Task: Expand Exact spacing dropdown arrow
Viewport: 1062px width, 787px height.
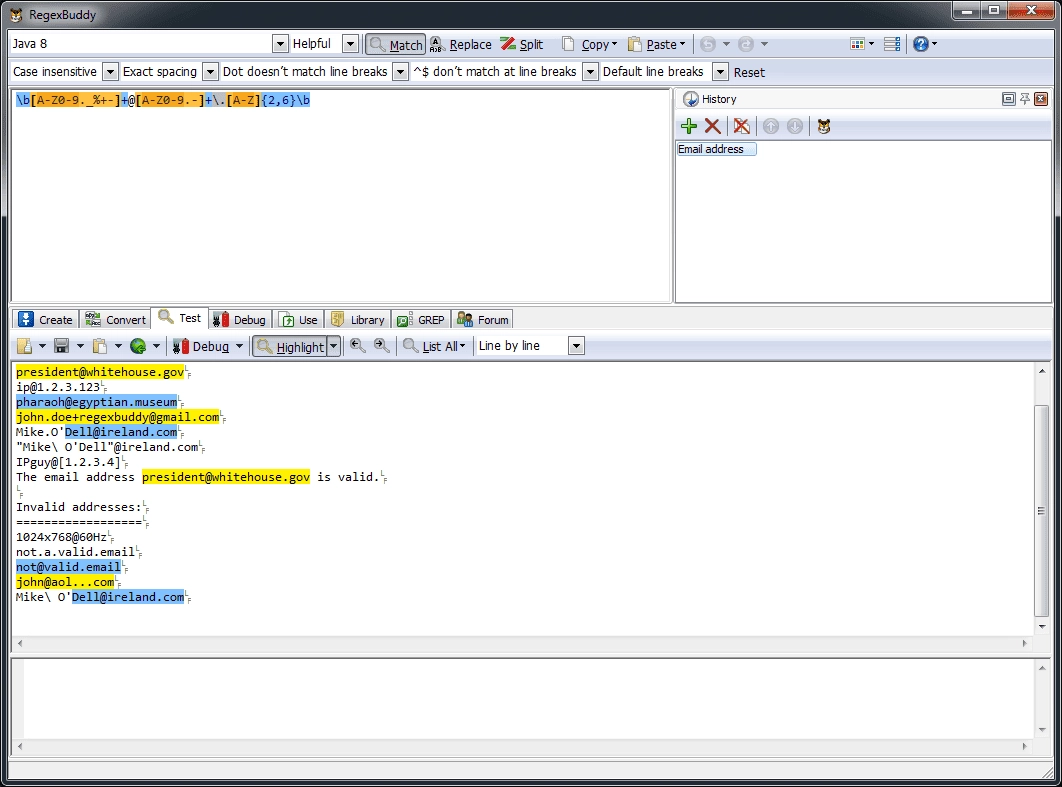Action: point(211,72)
